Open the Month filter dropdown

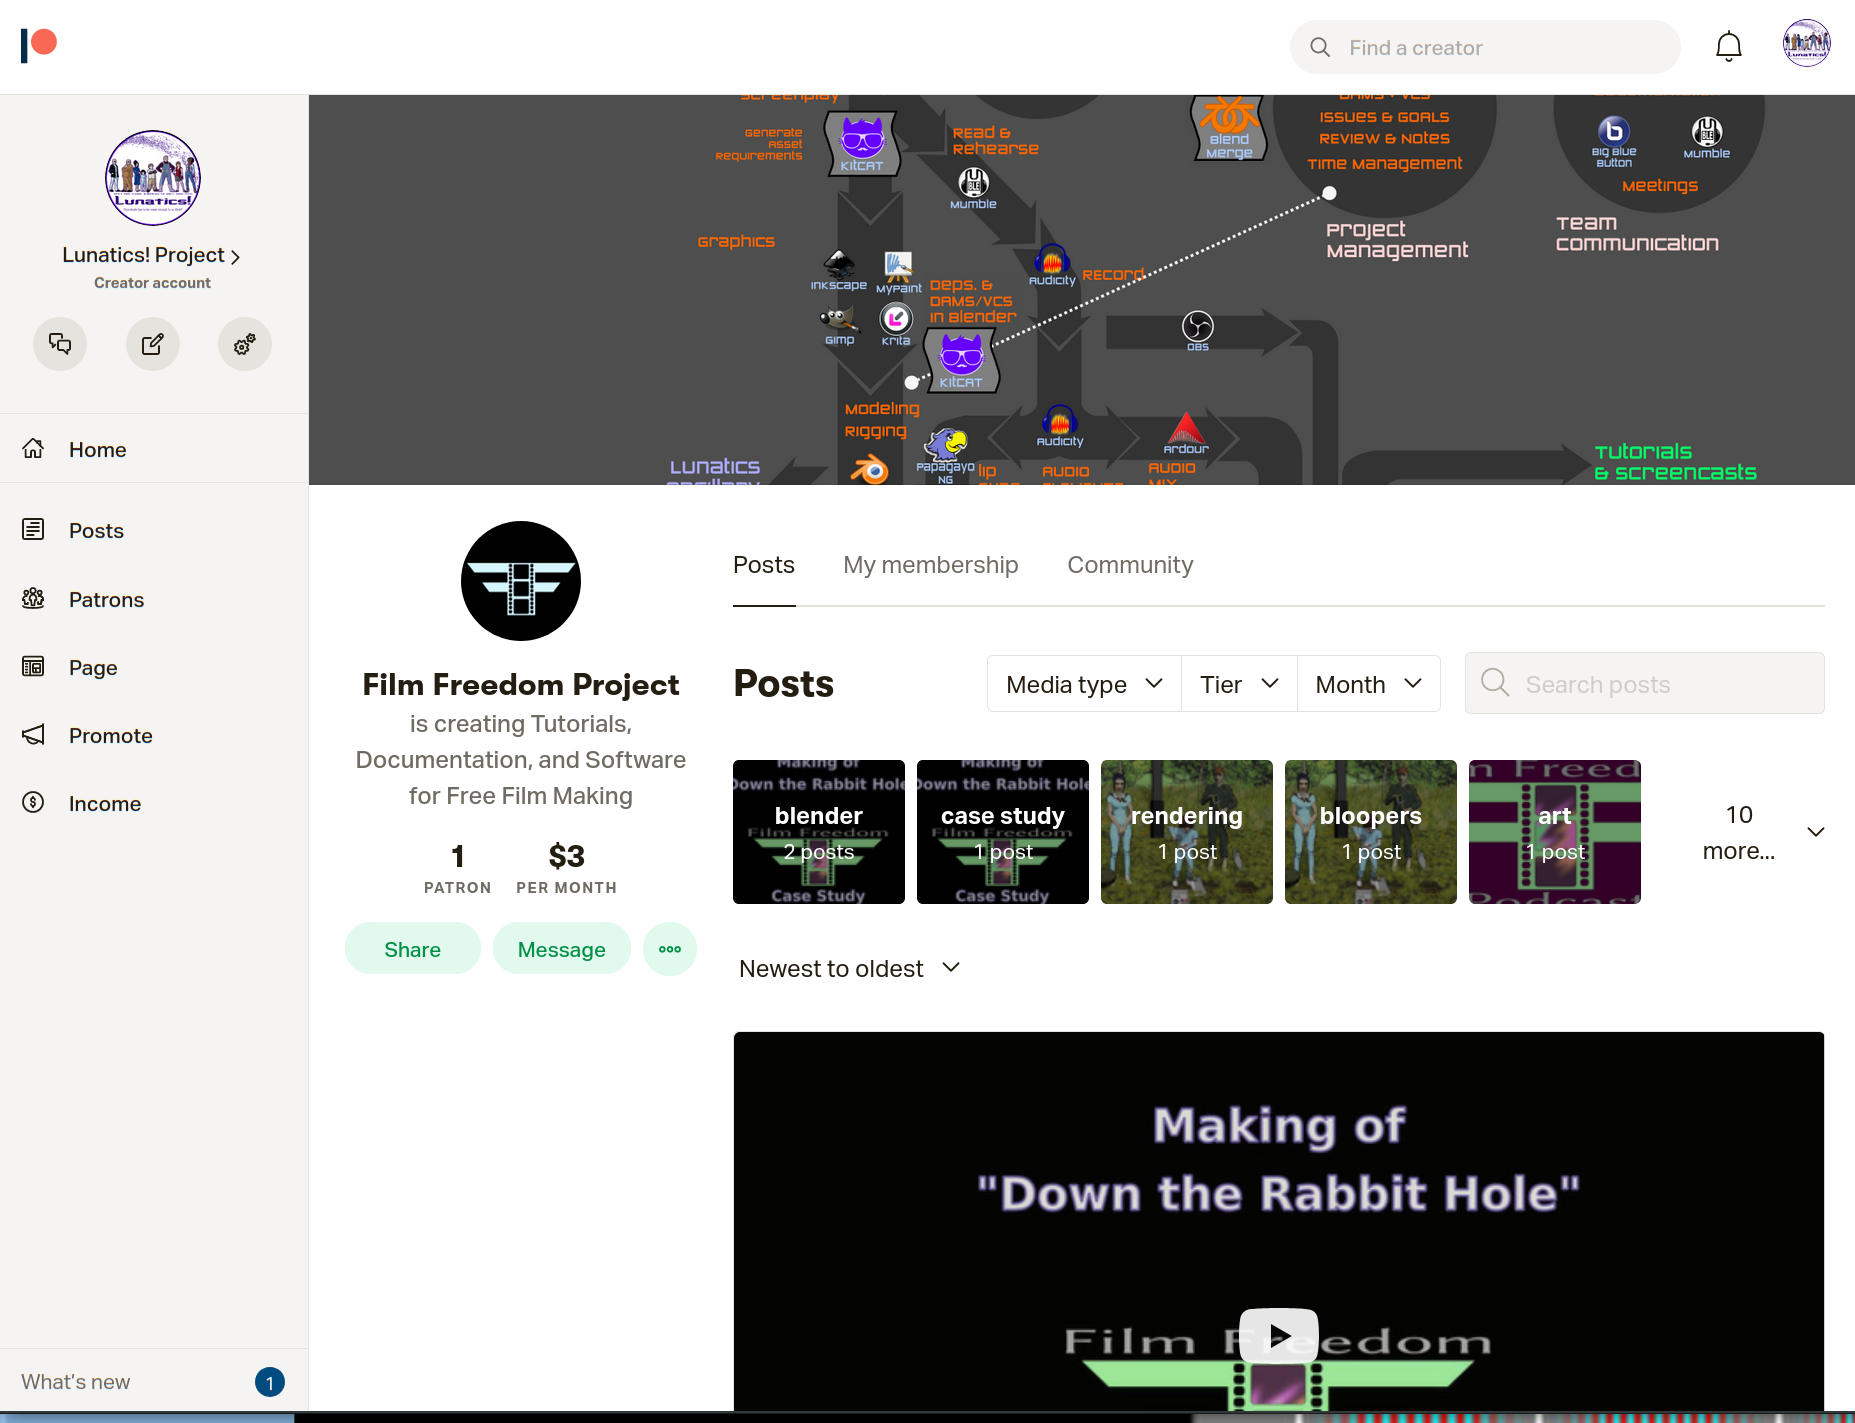point(1368,684)
